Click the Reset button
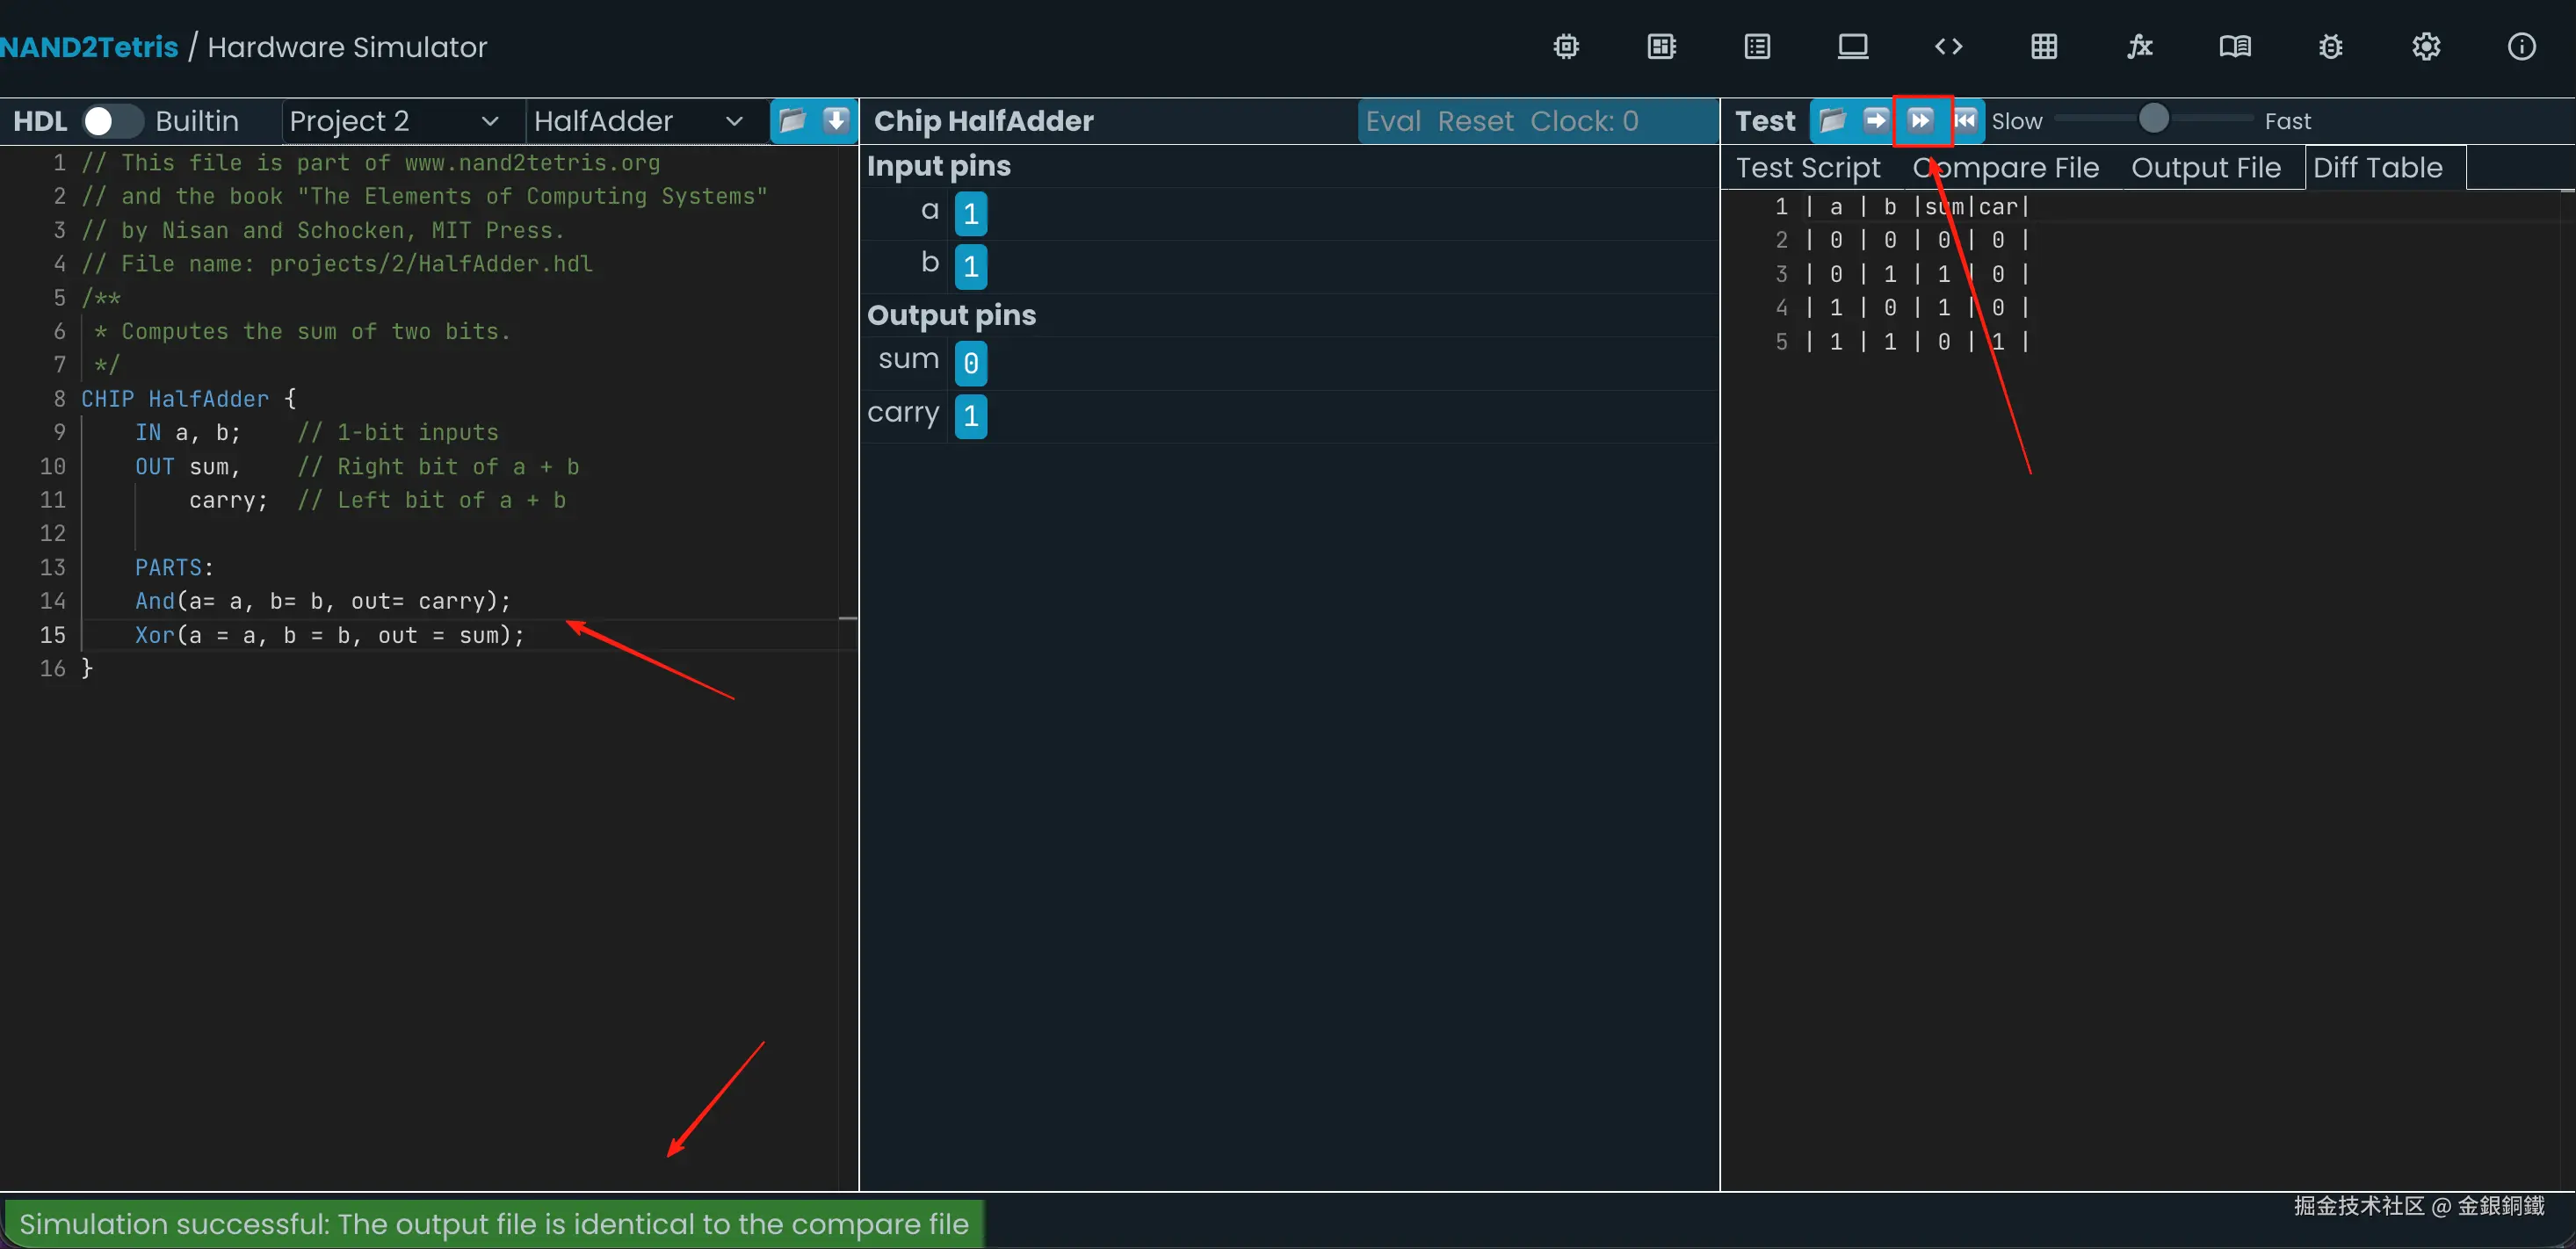The image size is (2576, 1249). coord(1475,121)
